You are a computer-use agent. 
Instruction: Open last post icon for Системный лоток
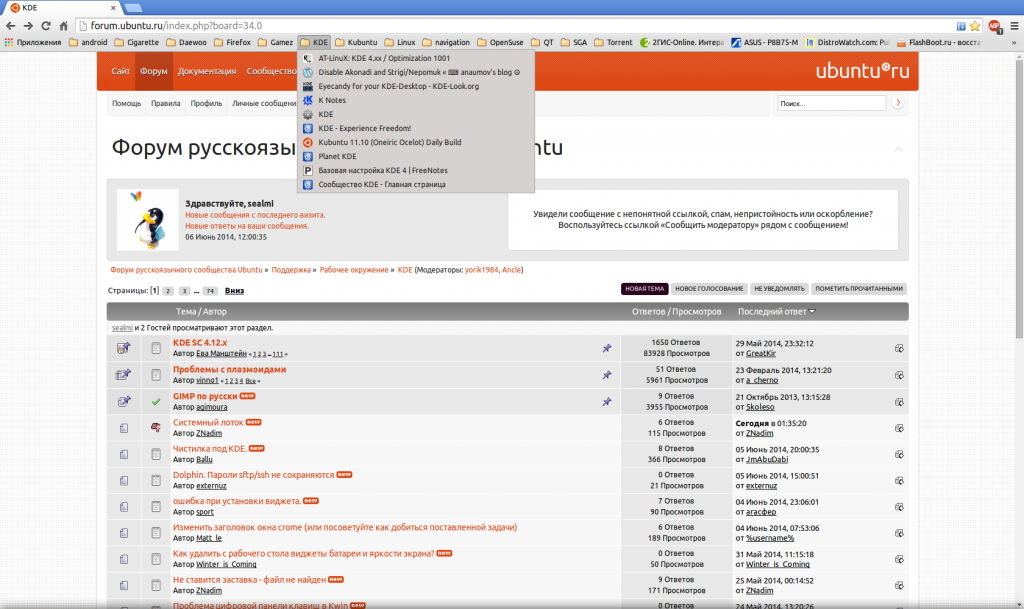(899, 428)
